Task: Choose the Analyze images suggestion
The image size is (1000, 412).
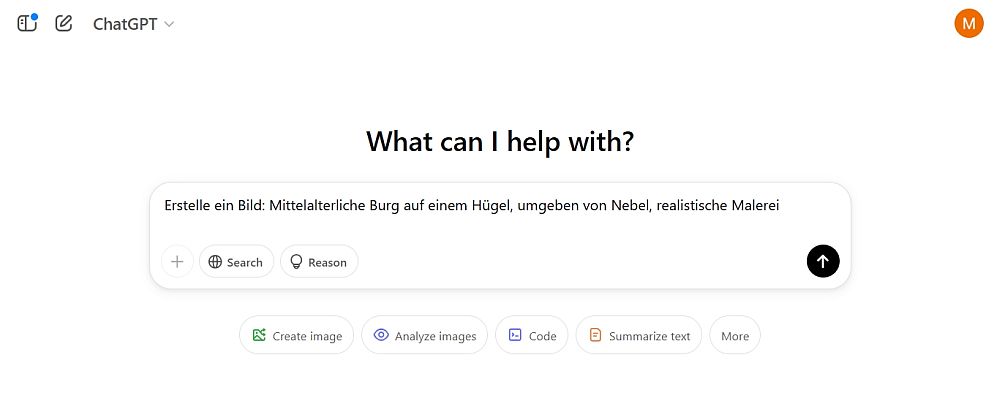Action: pos(424,336)
